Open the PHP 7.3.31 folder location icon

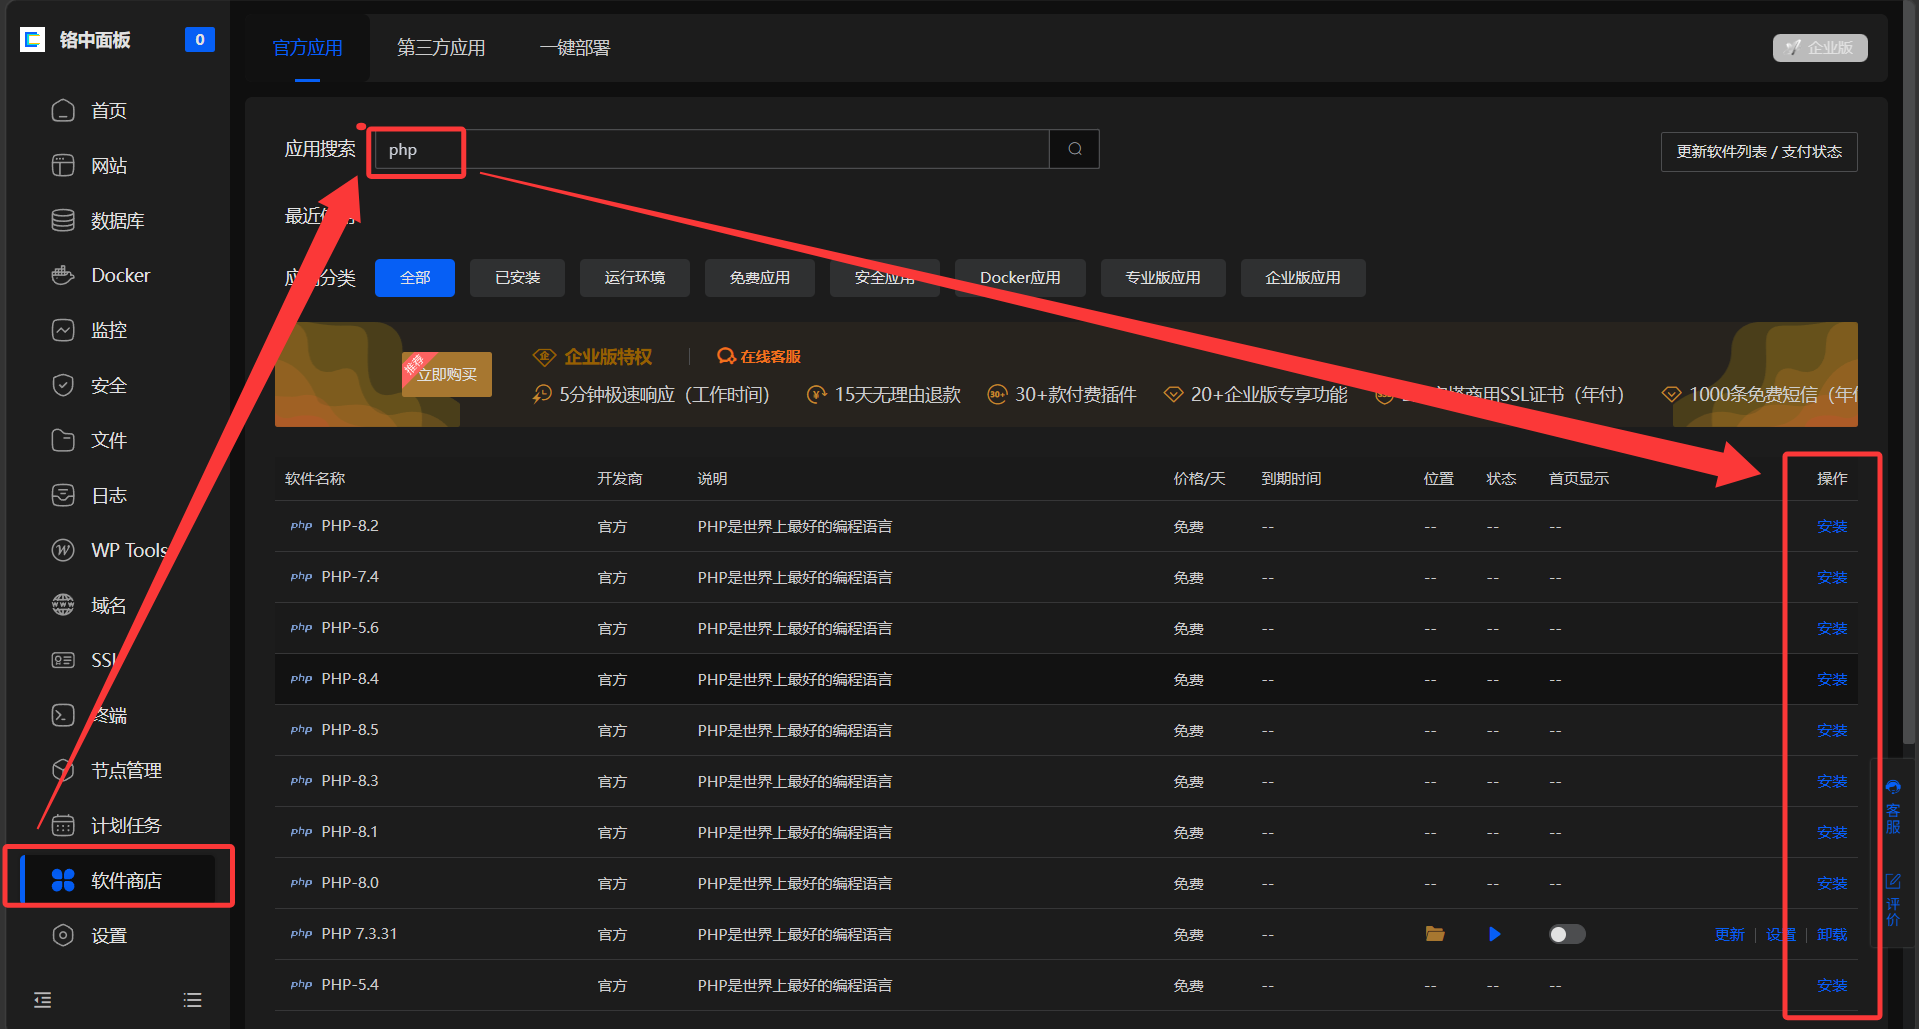click(x=1435, y=934)
